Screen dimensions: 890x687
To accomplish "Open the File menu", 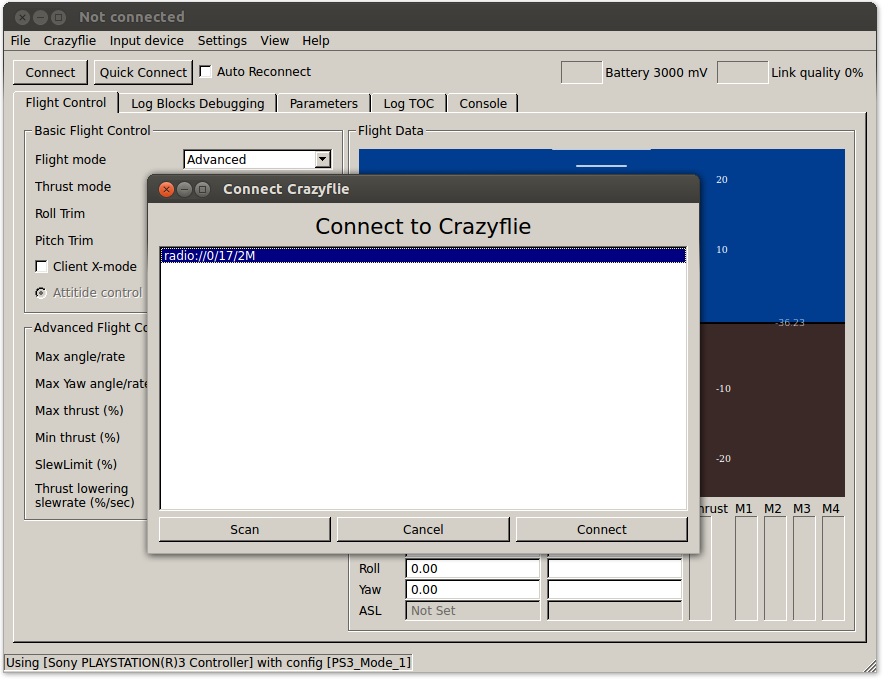I will tap(20, 41).
